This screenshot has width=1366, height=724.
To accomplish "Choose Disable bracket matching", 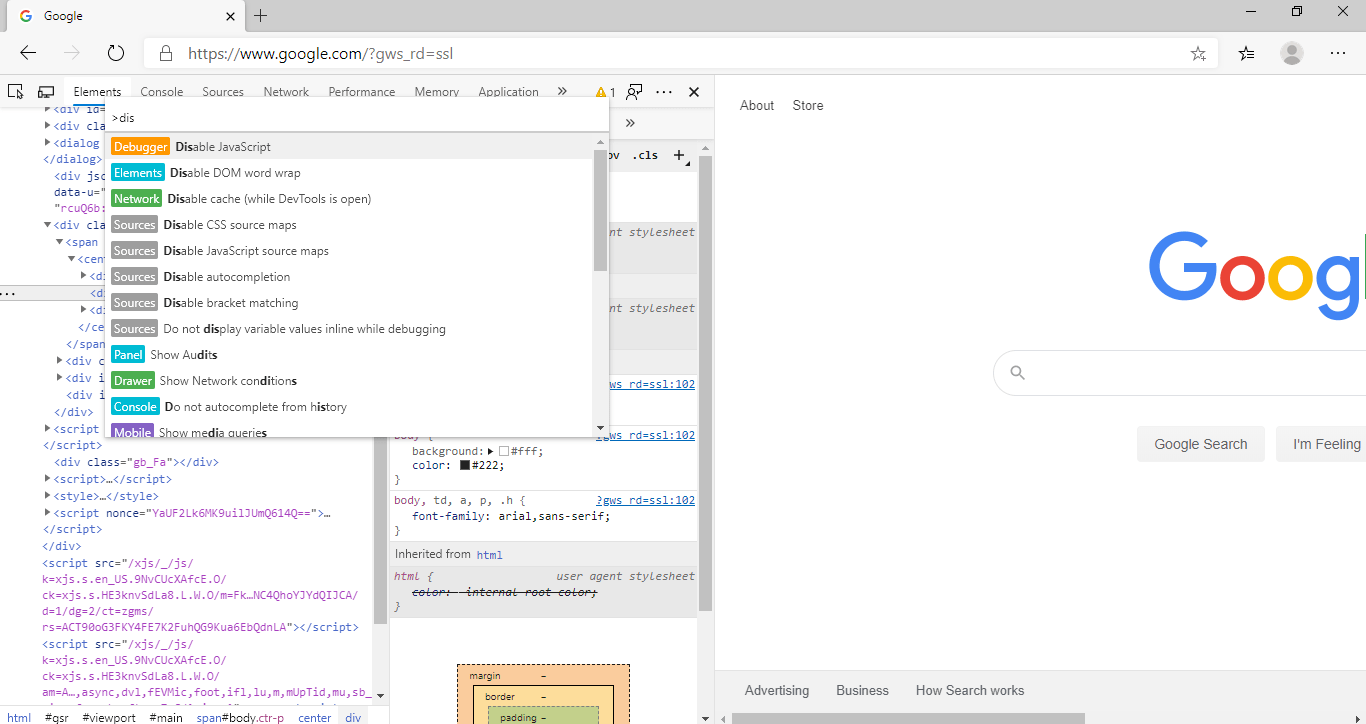I will coord(349,303).
